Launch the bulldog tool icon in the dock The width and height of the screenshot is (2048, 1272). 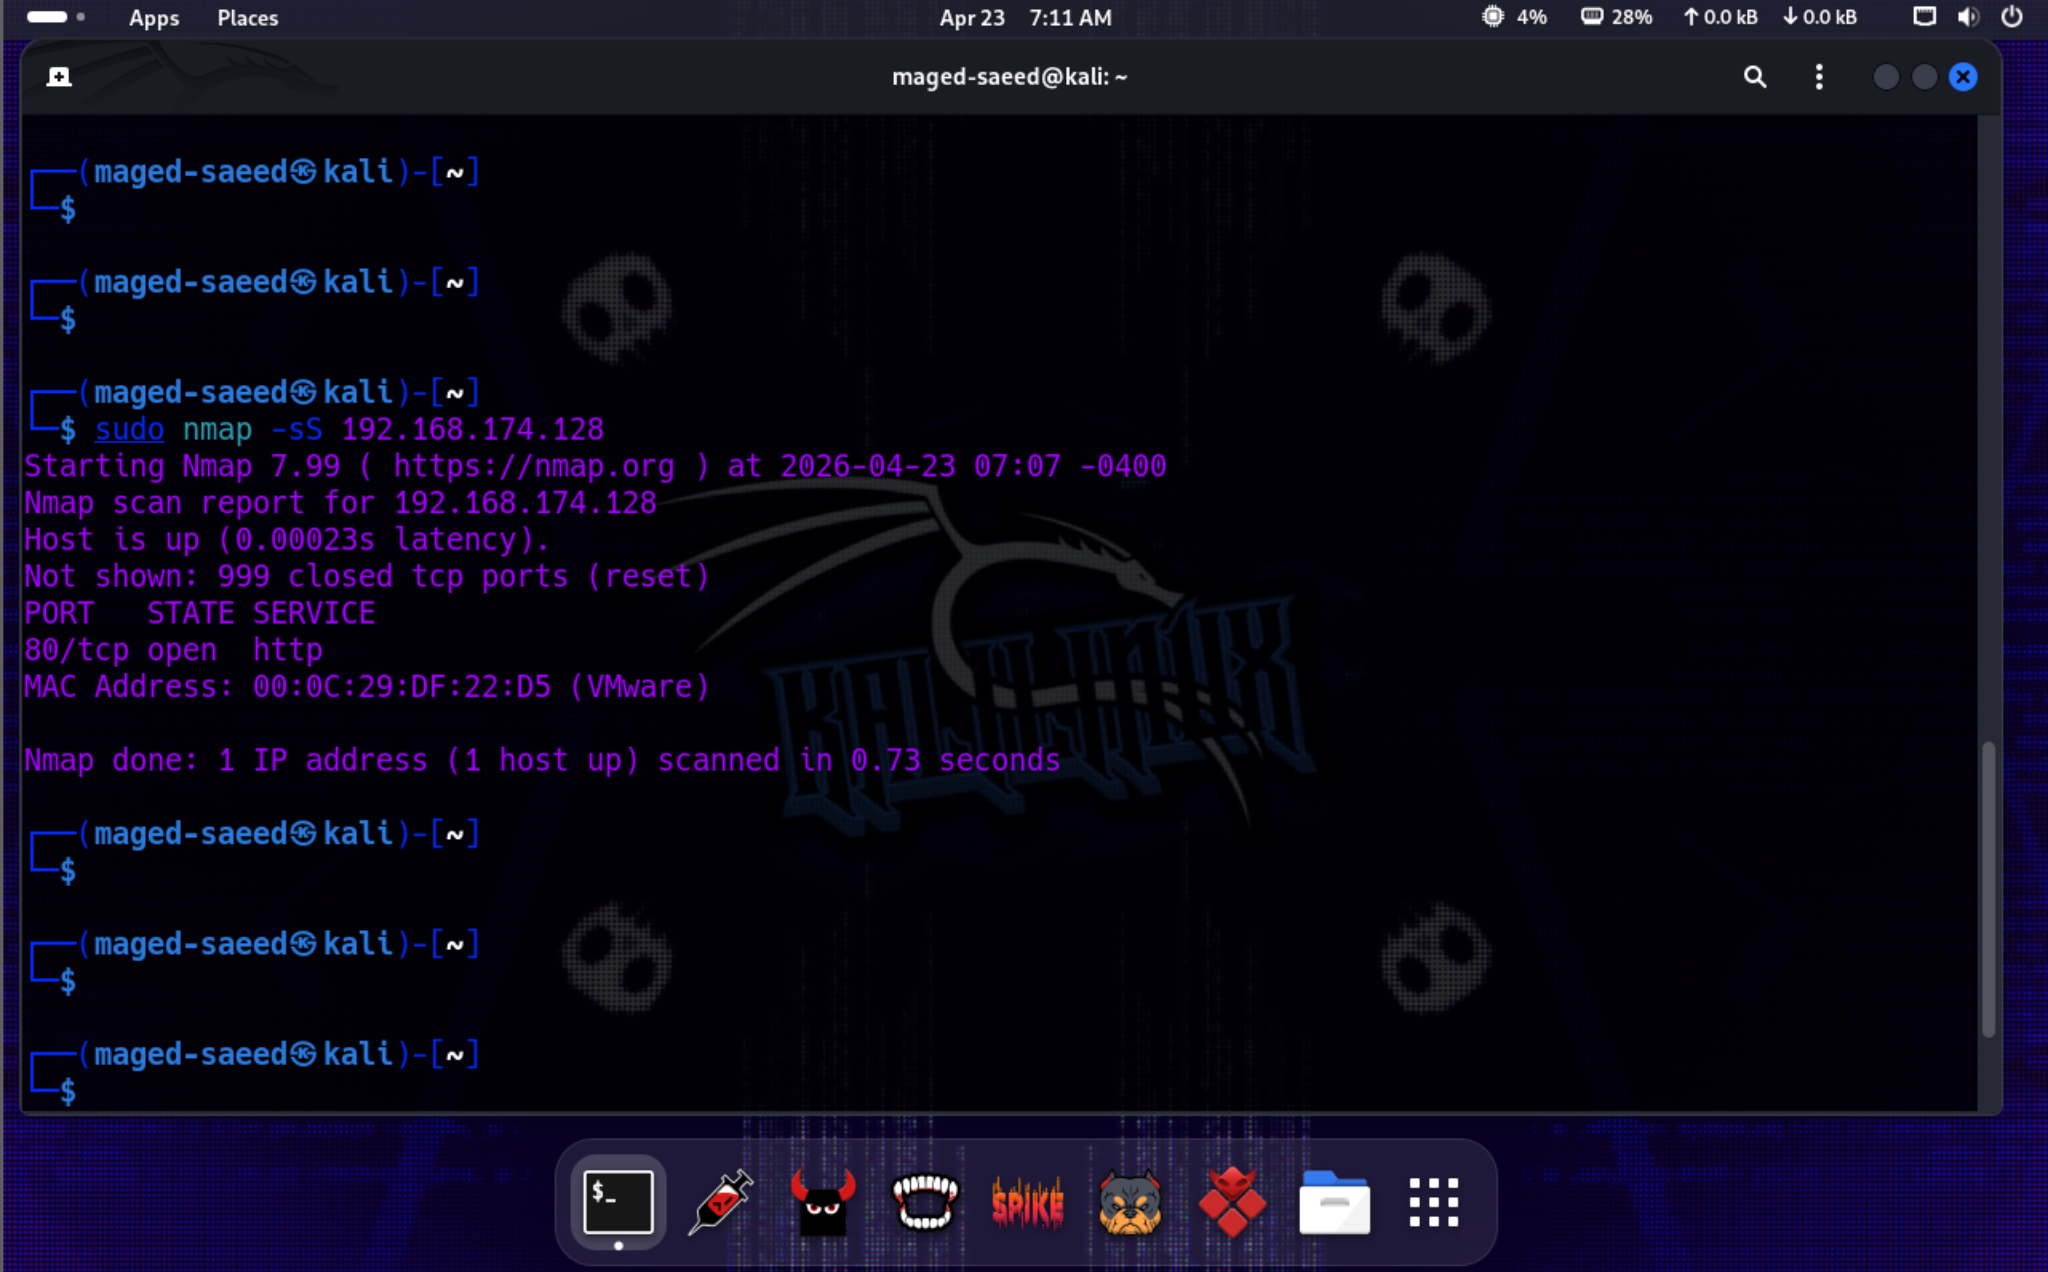(x=1129, y=1202)
